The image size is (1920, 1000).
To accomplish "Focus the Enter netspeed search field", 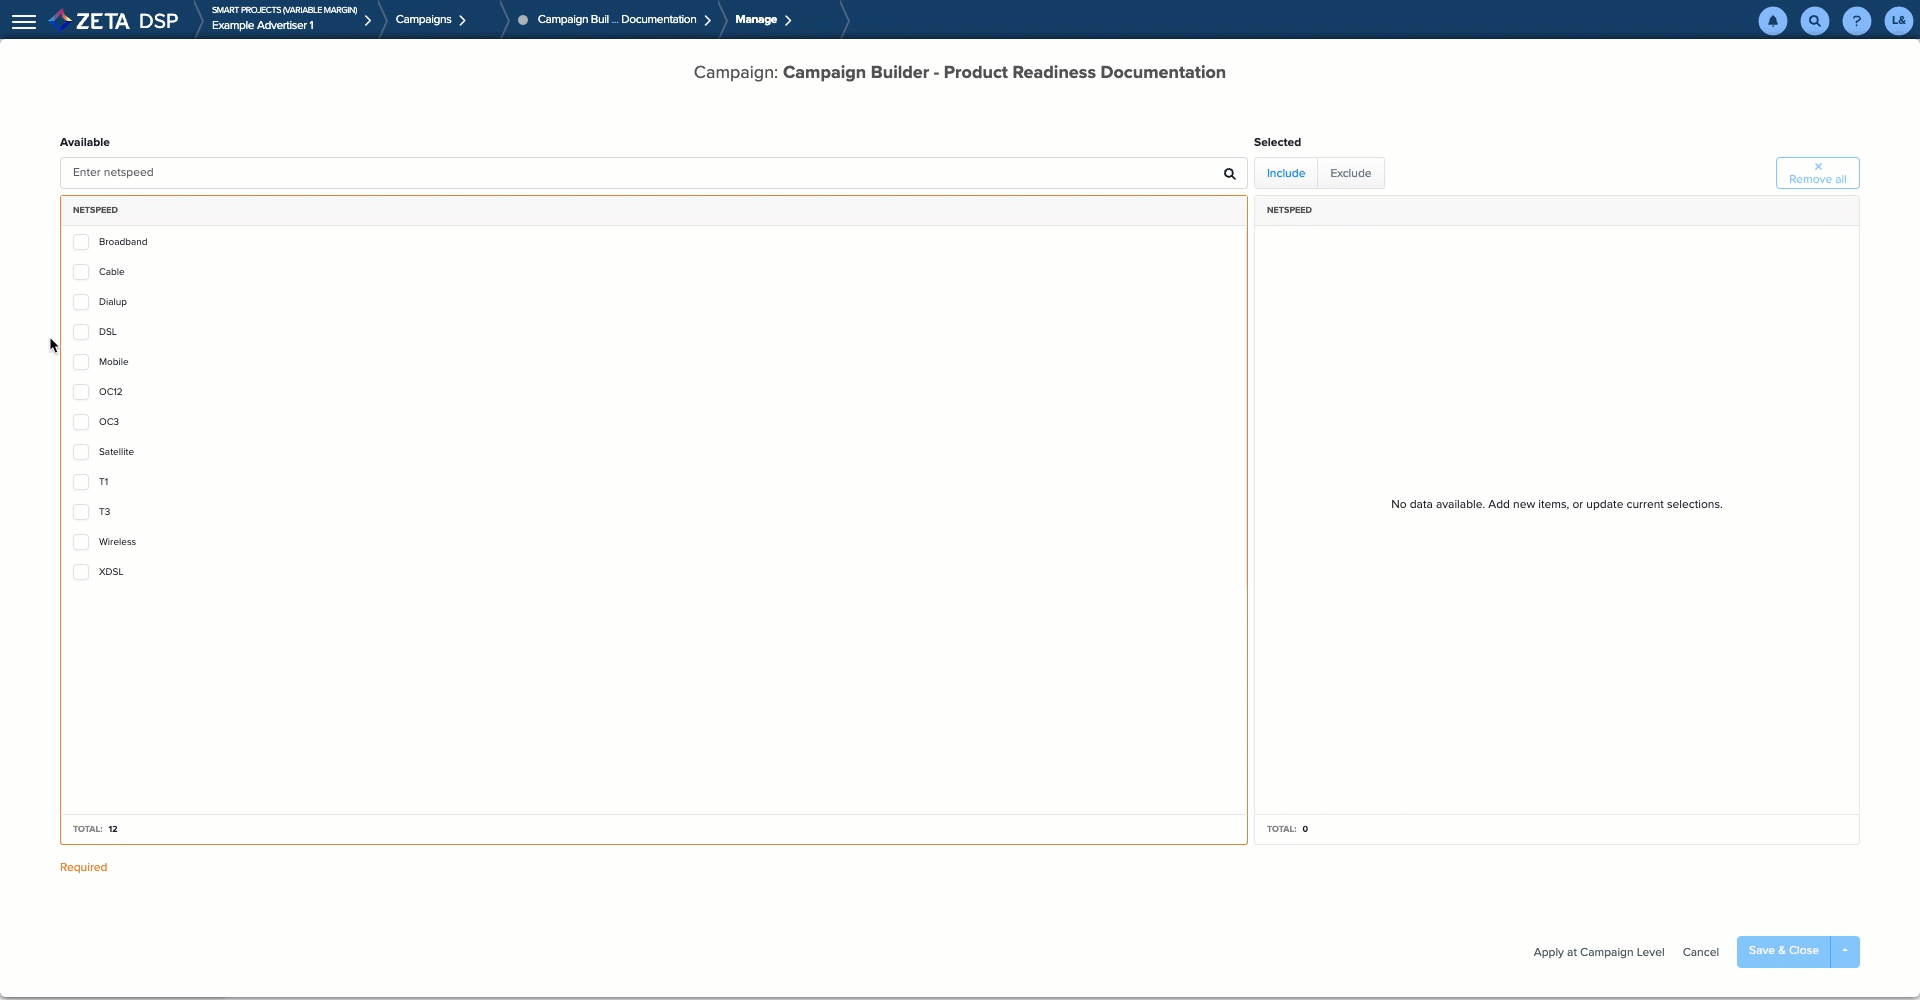I will [x=640, y=173].
